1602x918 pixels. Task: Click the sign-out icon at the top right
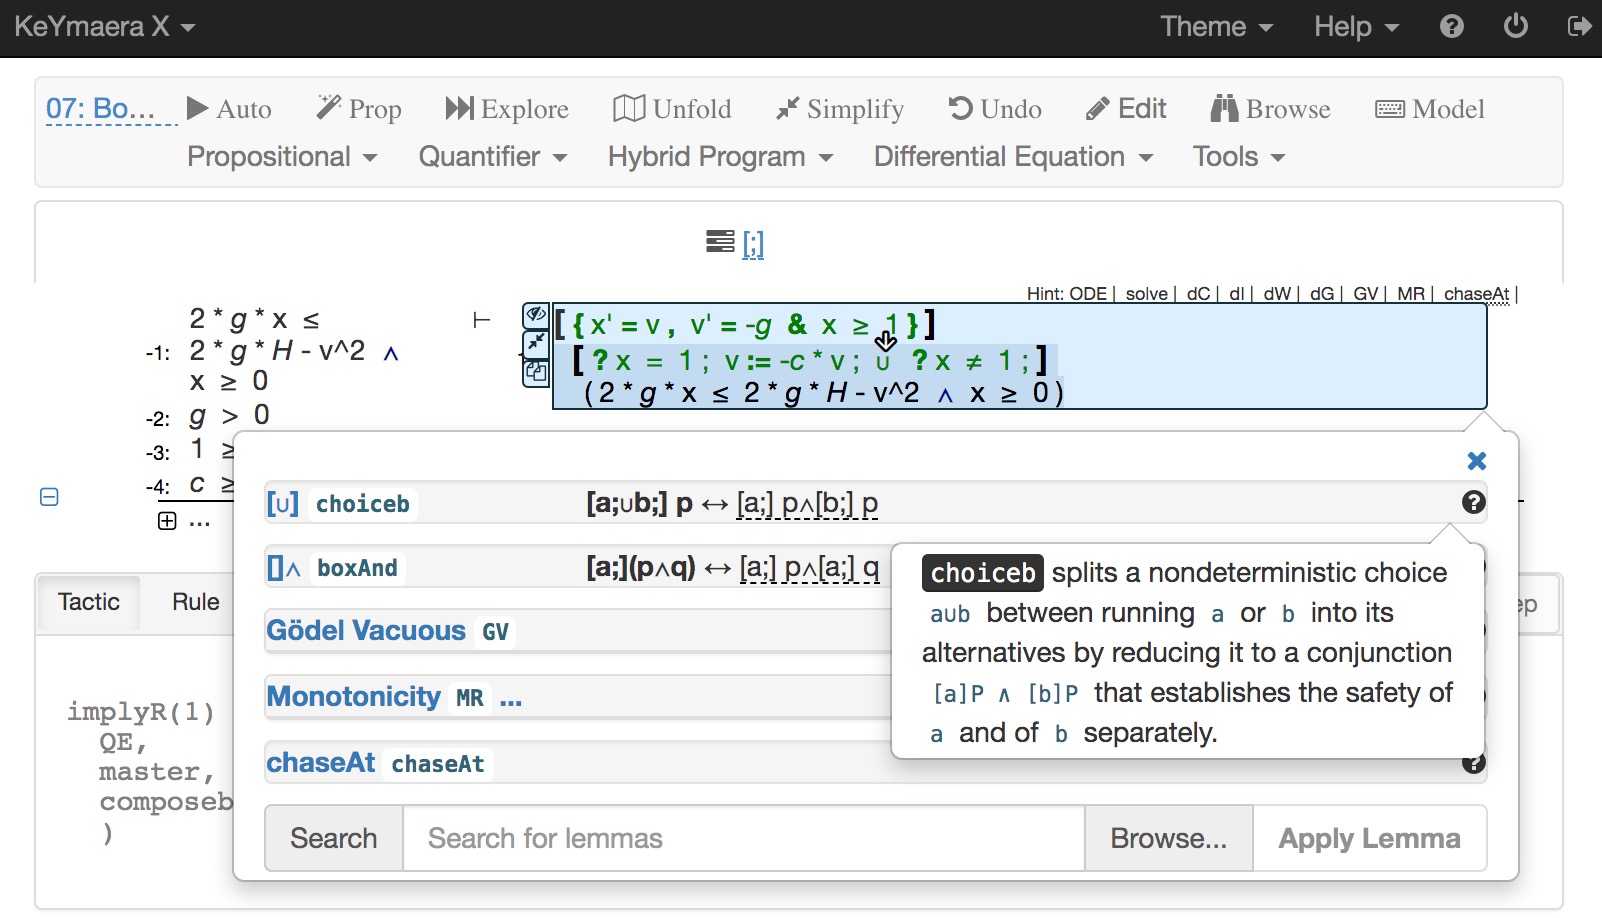coord(1579,26)
